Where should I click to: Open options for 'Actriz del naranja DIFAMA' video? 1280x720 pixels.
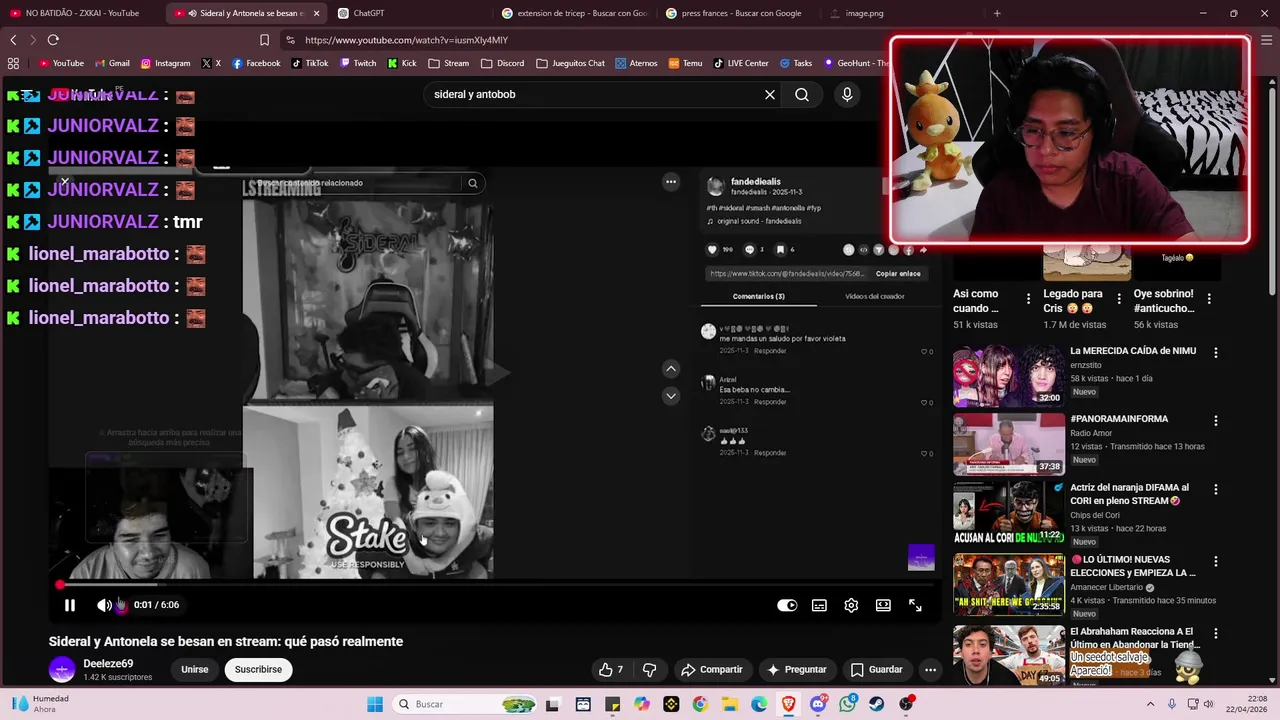click(x=1216, y=490)
